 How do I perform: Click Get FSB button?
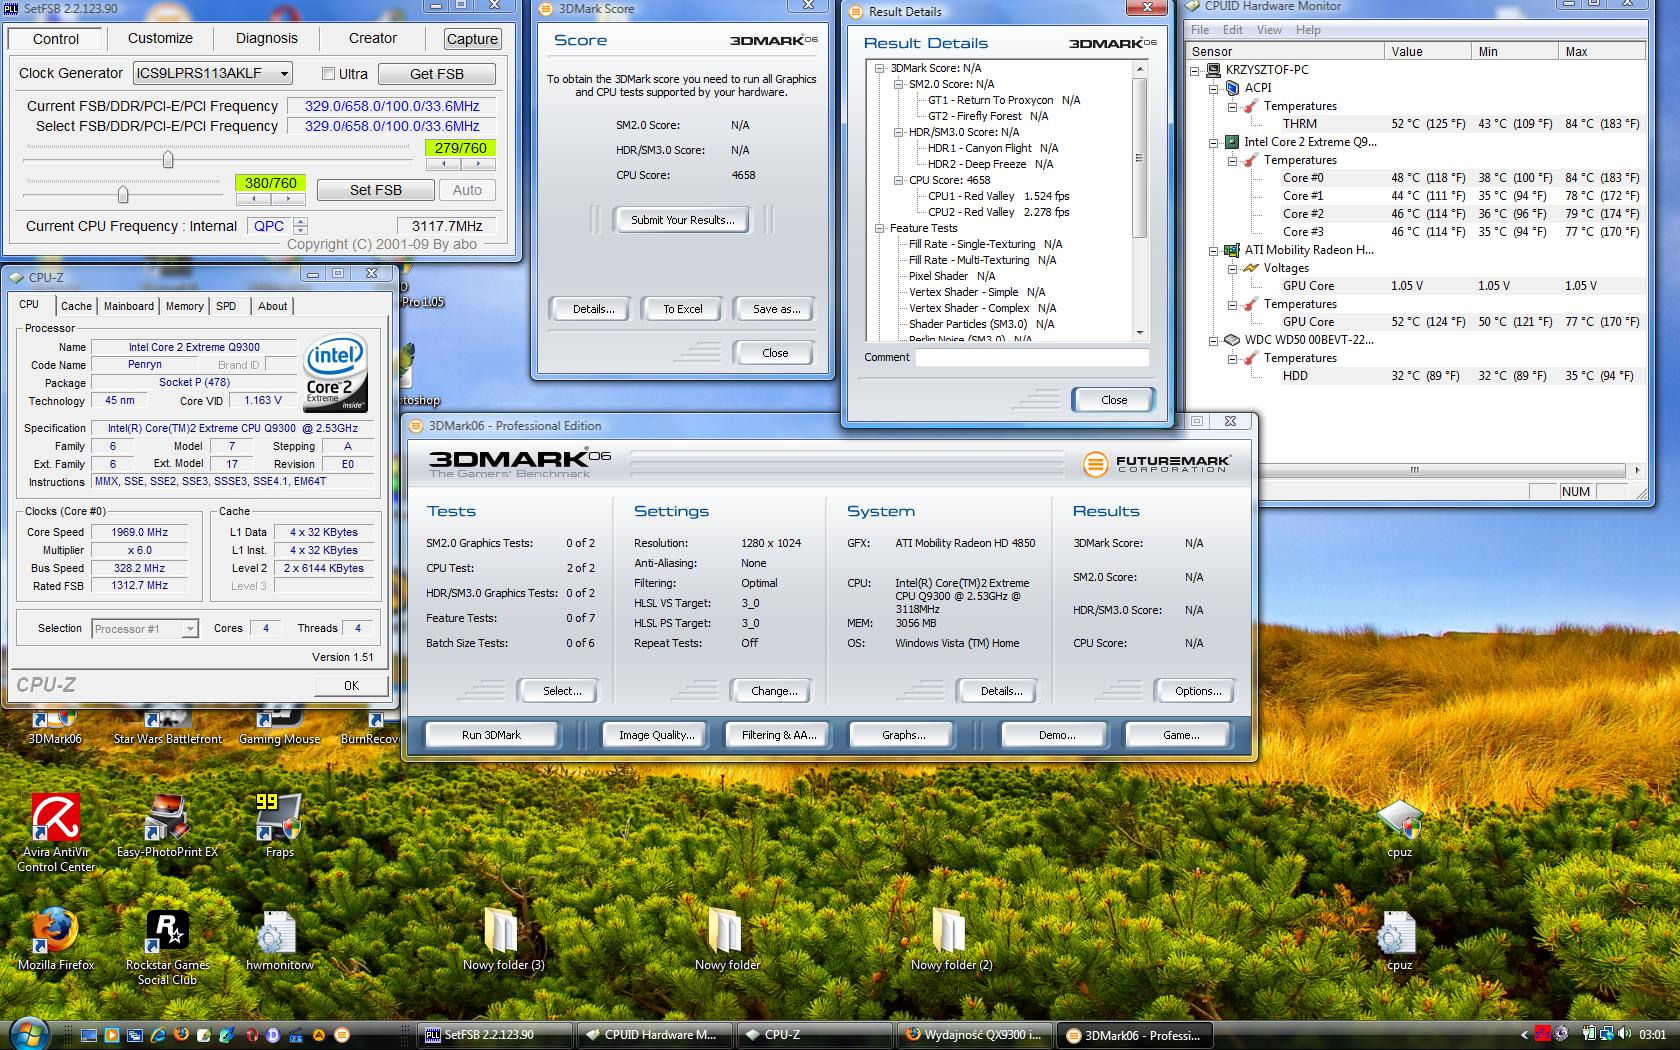pyautogui.click(x=437, y=73)
